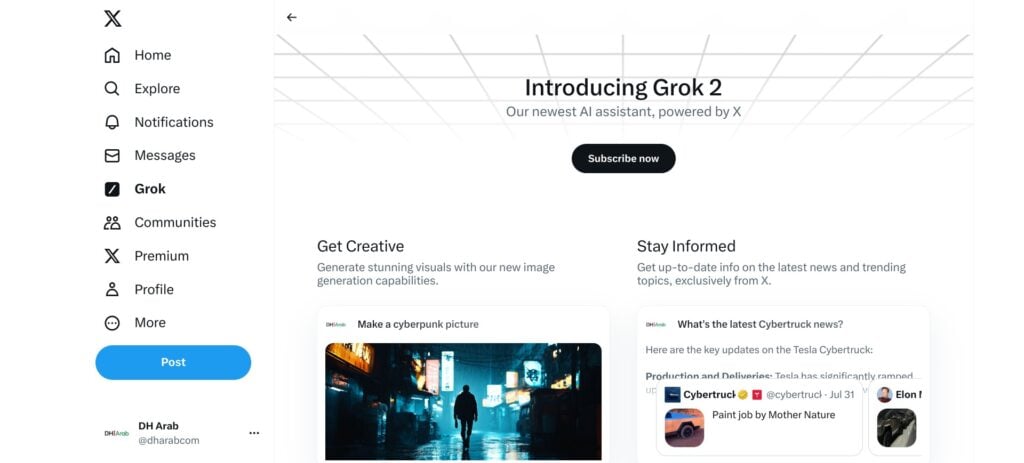Expand the More circle menu
Viewport: 1024px width, 463px height.
click(x=112, y=323)
